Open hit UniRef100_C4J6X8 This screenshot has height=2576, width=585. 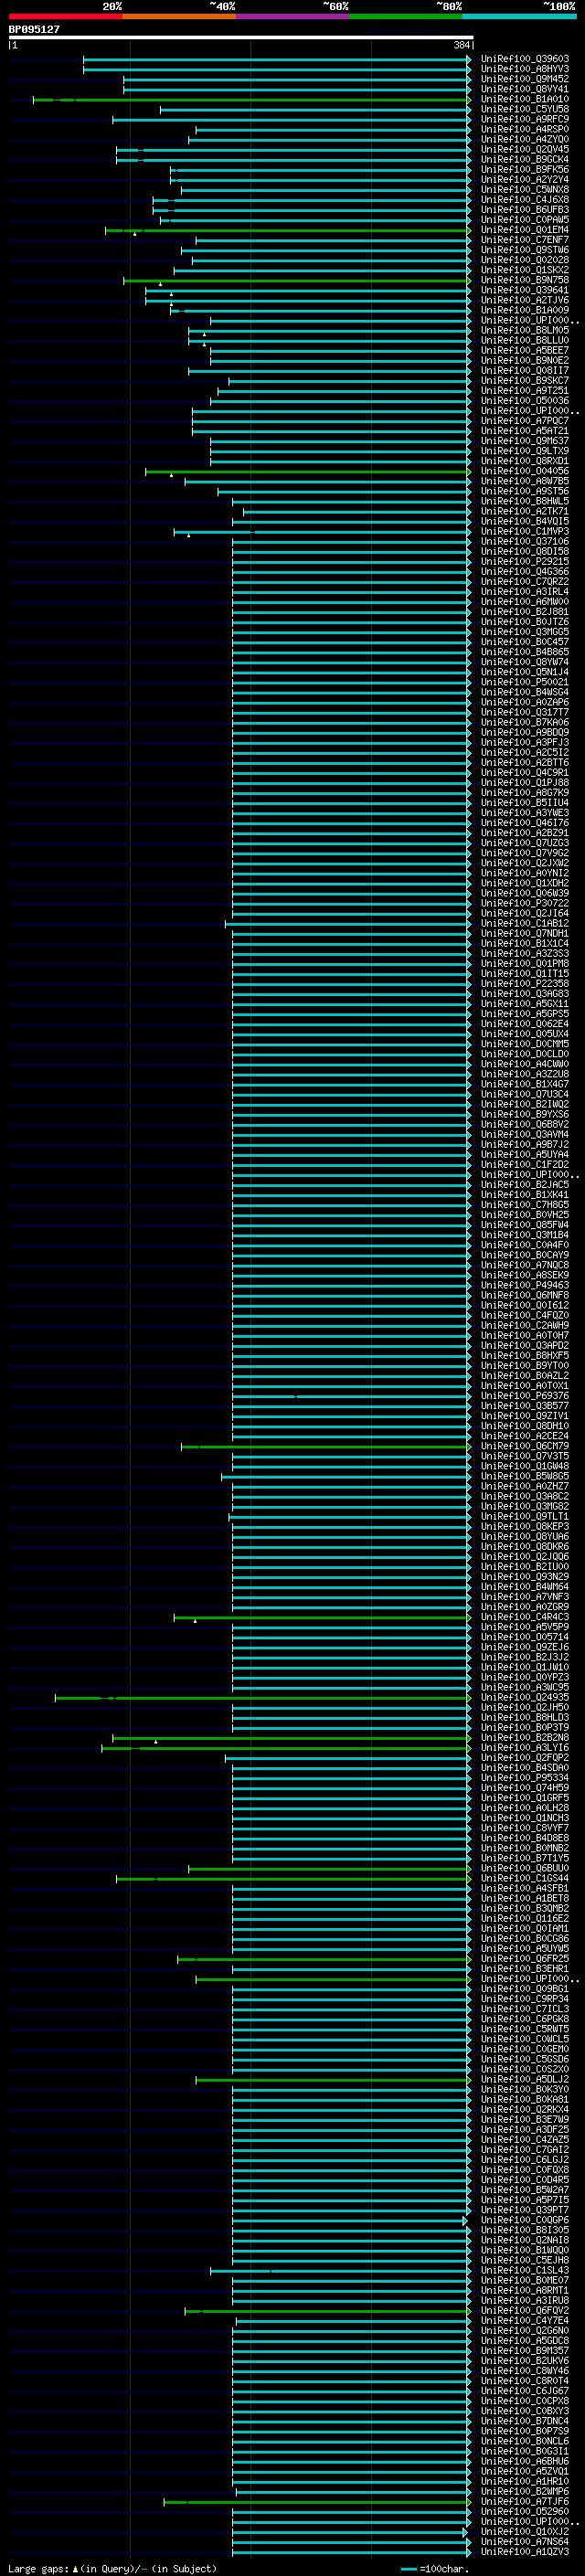pyautogui.click(x=524, y=199)
